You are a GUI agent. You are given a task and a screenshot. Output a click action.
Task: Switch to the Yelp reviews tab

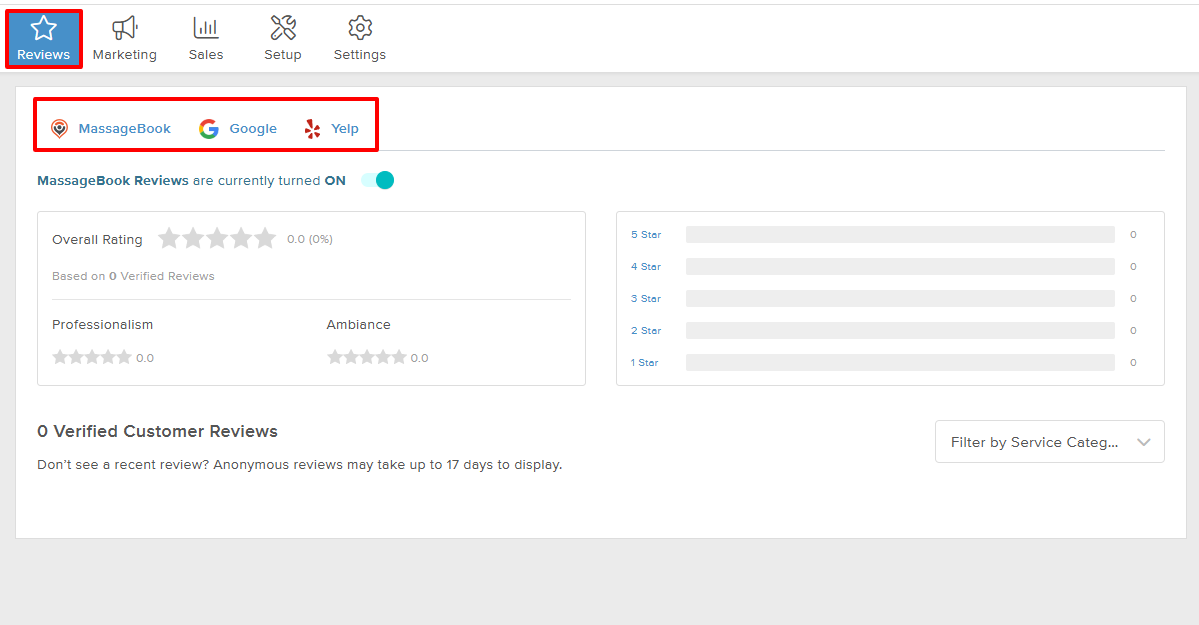coord(345,129)
